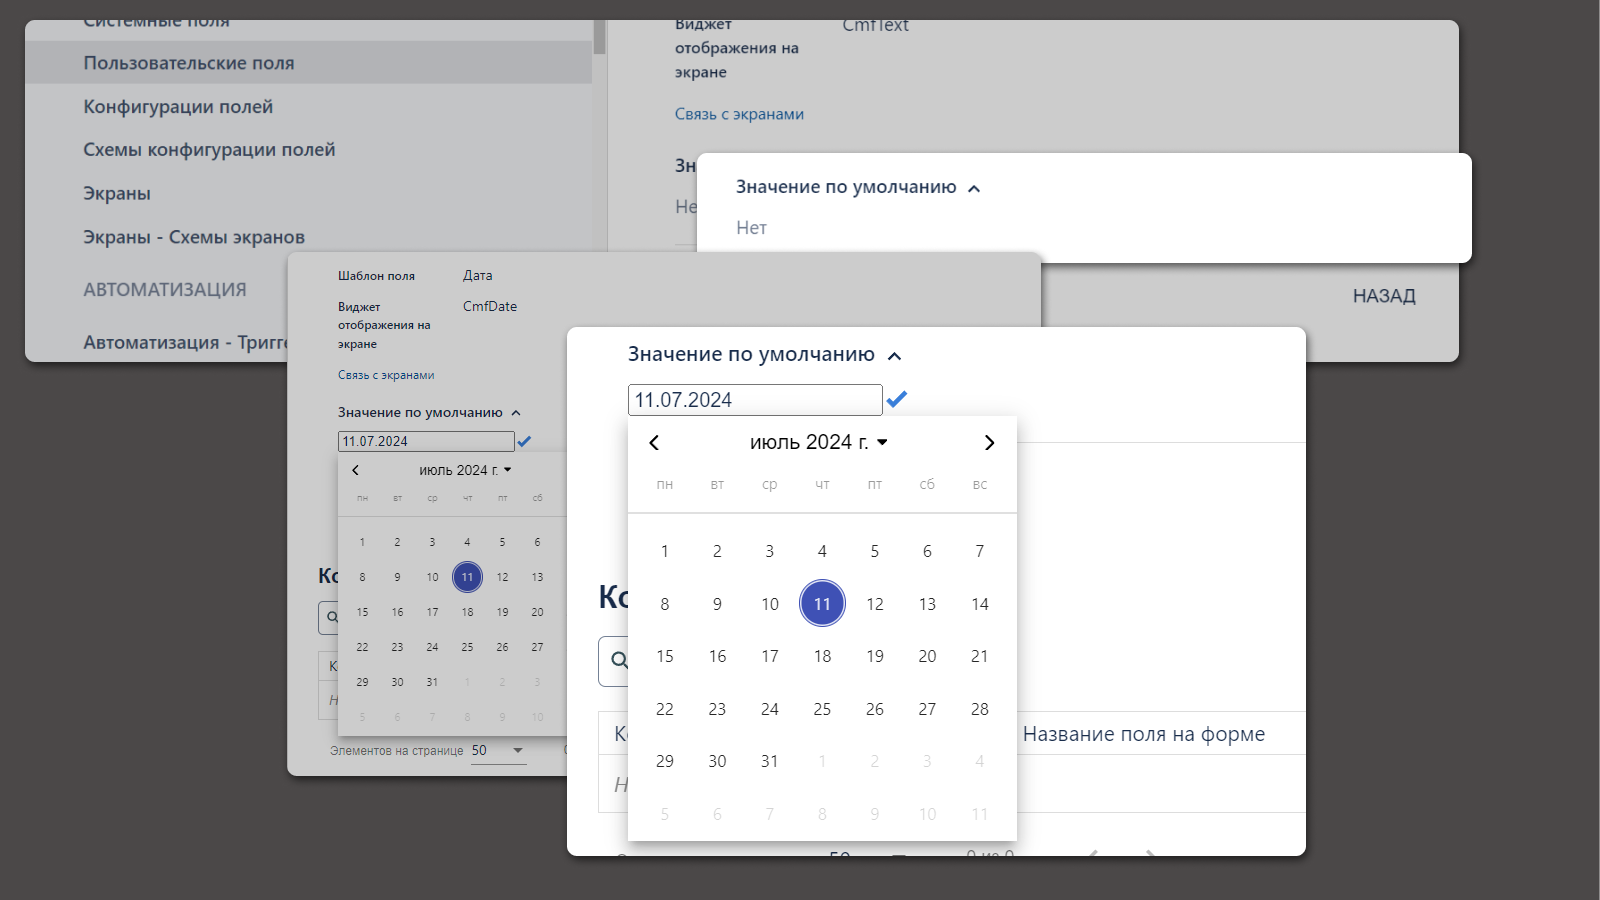Open 'июль 2024 г.' dropdown in small calendar
Screen dimensions: 1600x900
465,470
